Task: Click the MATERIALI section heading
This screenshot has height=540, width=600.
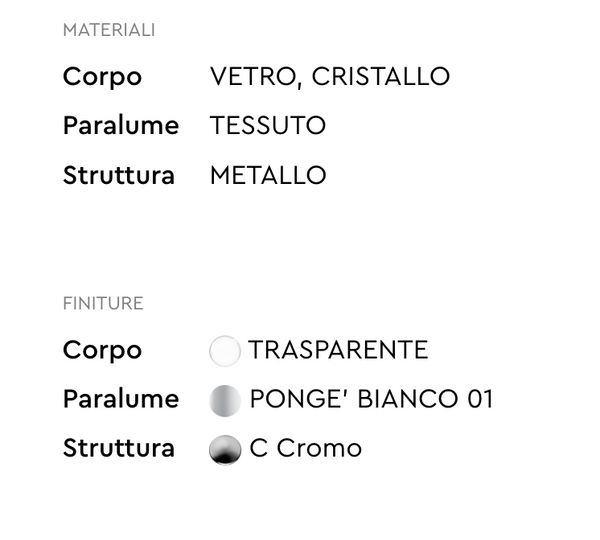Action: [x=109, y=31]
